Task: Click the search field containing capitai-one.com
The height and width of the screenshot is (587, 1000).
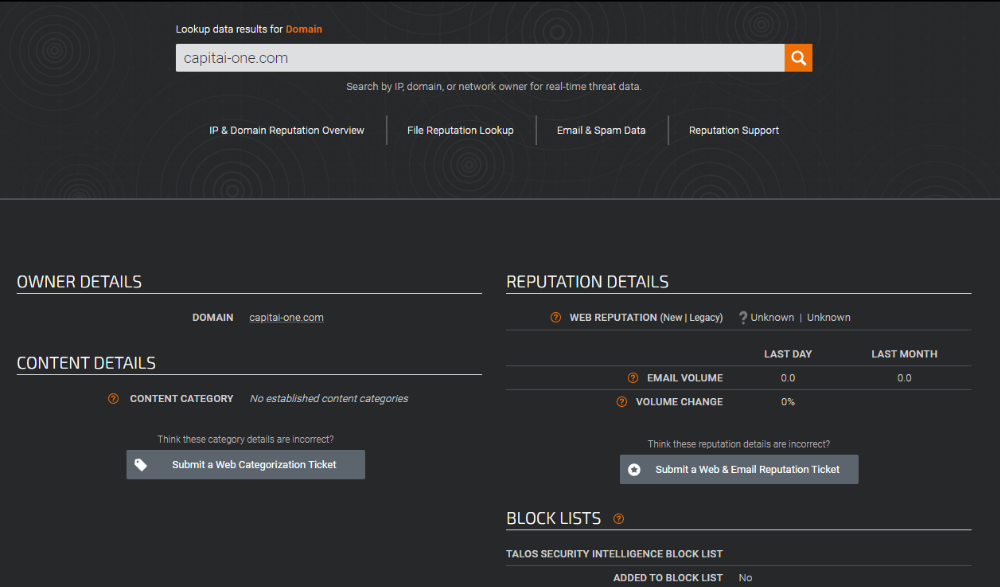Action: [480, 58]
